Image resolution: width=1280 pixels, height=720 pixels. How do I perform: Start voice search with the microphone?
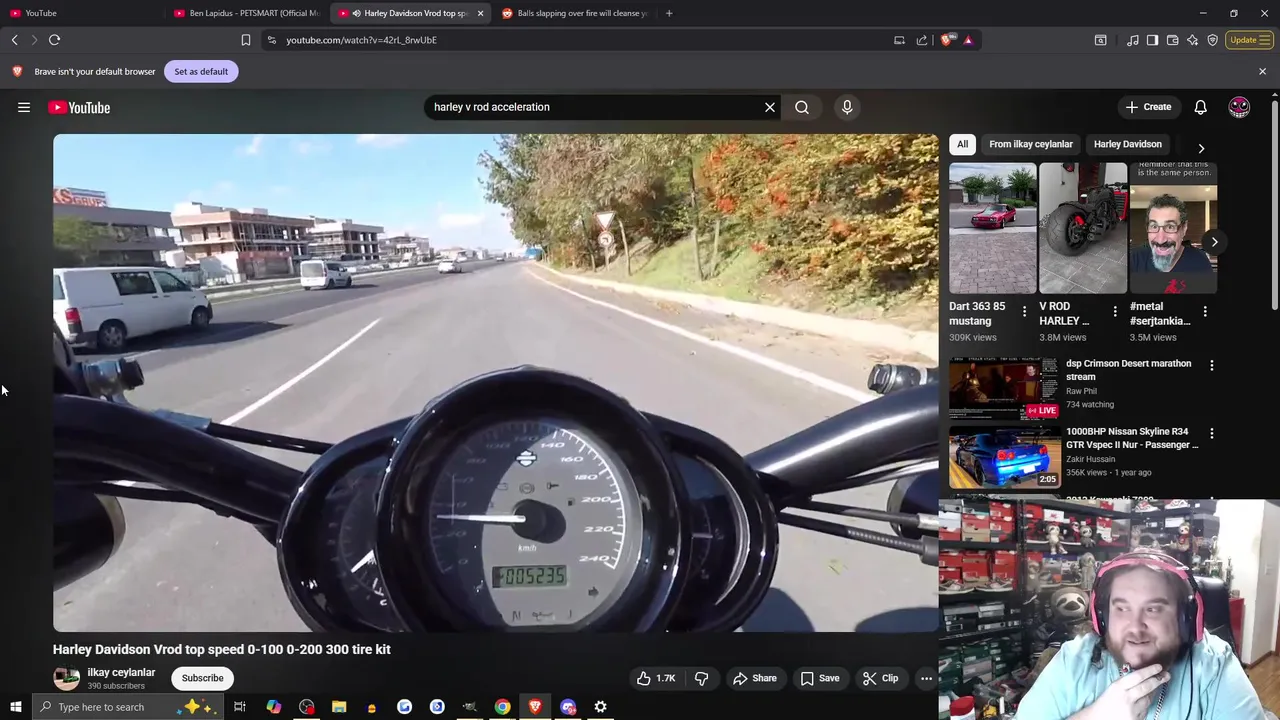pyautogui.click(x=847, y=107)
